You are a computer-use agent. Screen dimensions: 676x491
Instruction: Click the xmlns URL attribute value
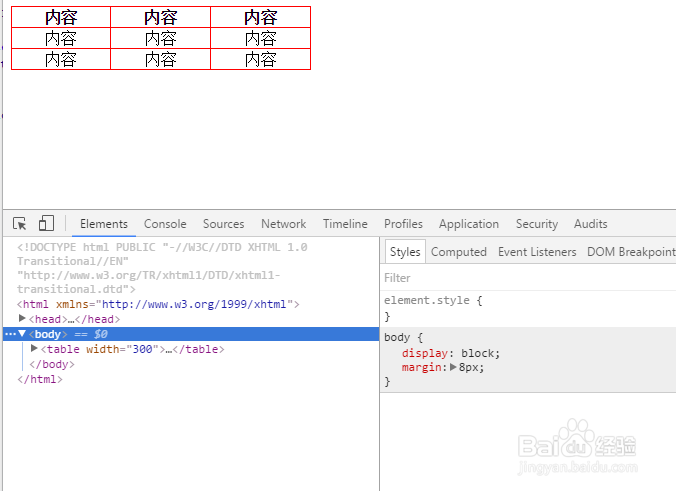click(194, 304)
